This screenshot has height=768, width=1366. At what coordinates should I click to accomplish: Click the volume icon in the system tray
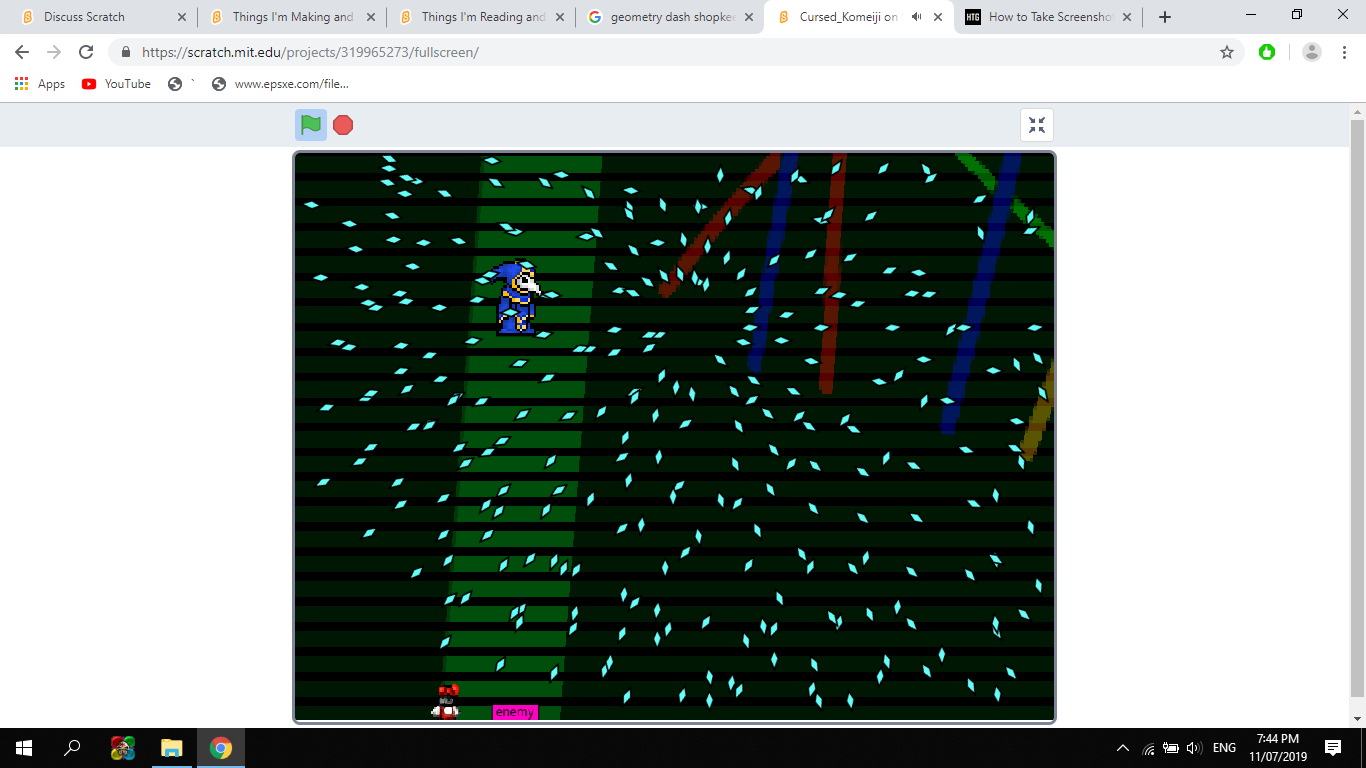pyautogui.click(x=1194, y=748)
